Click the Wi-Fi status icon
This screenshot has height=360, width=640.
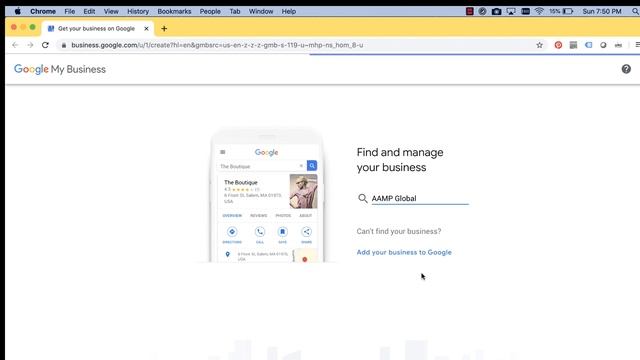[539, 11]
